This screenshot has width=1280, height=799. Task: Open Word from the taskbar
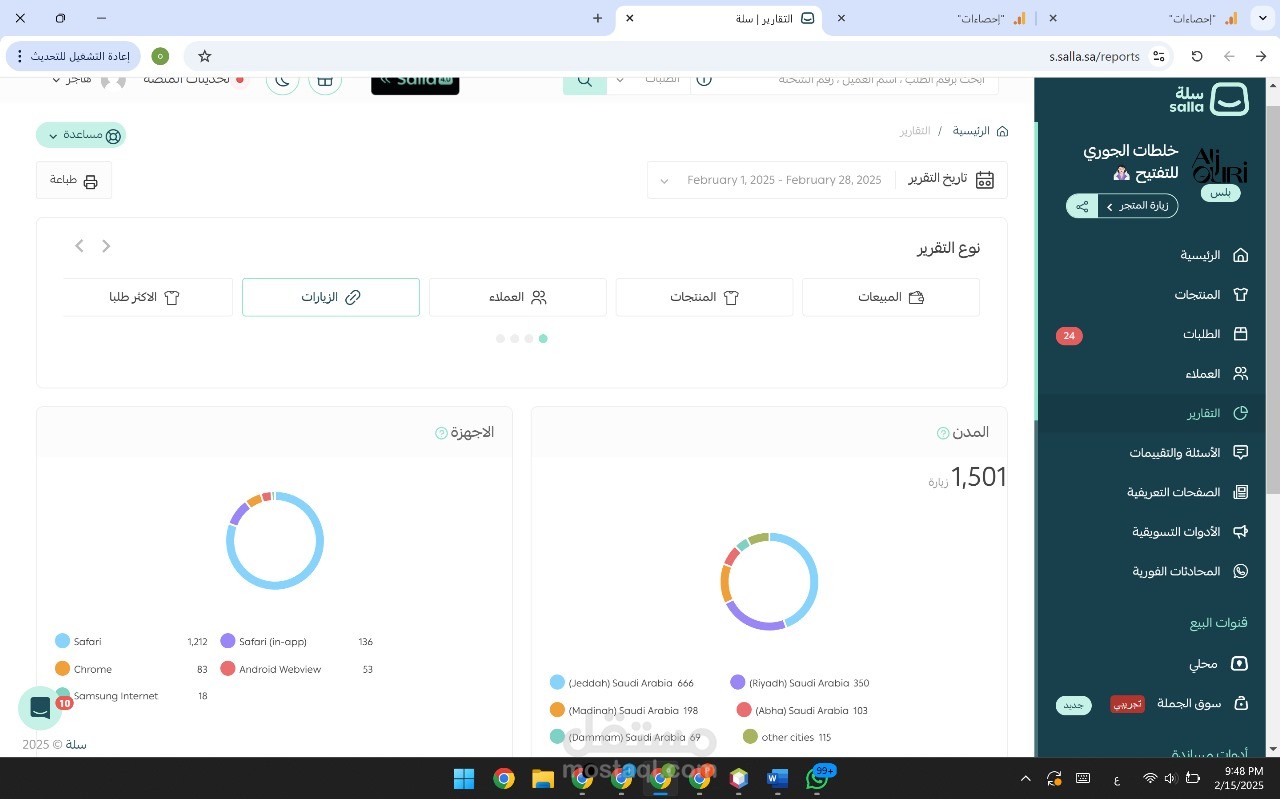click(x=778, y=778)
